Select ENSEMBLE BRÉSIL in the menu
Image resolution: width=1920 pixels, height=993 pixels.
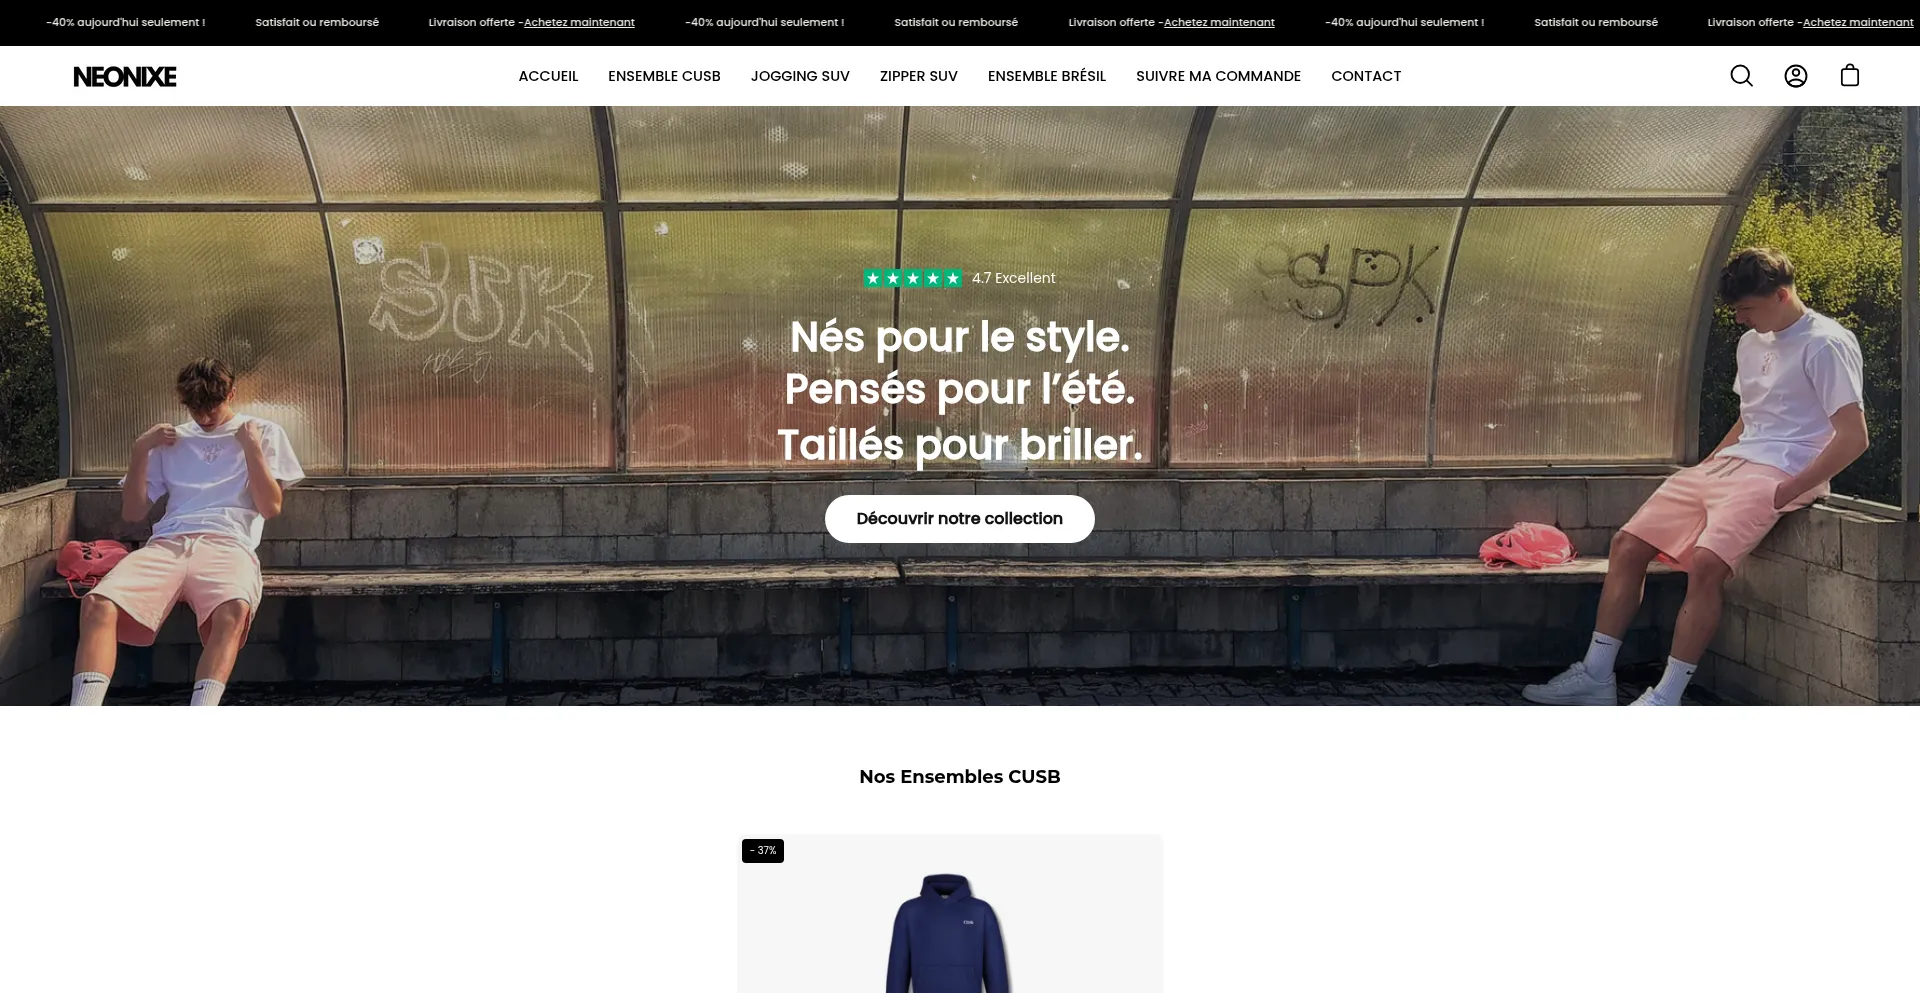(x=1047, y=76)
